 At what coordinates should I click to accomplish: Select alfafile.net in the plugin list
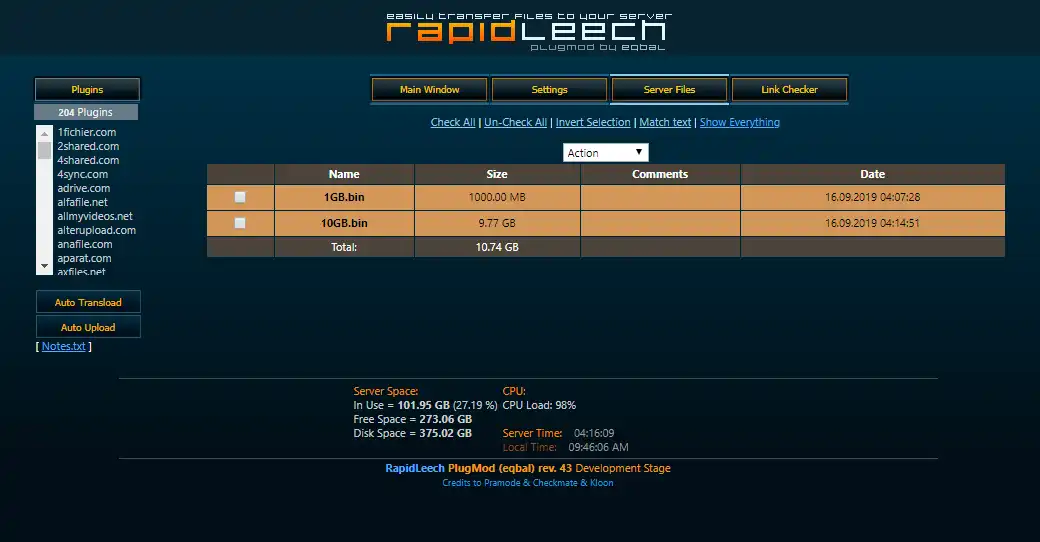pos(82,202)
